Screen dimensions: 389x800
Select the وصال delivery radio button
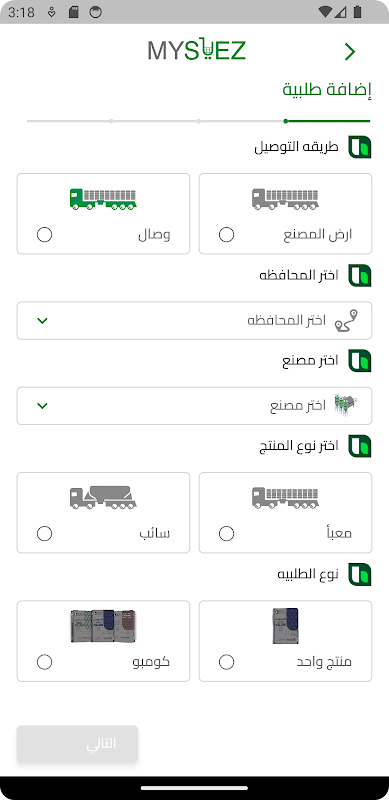44,235
